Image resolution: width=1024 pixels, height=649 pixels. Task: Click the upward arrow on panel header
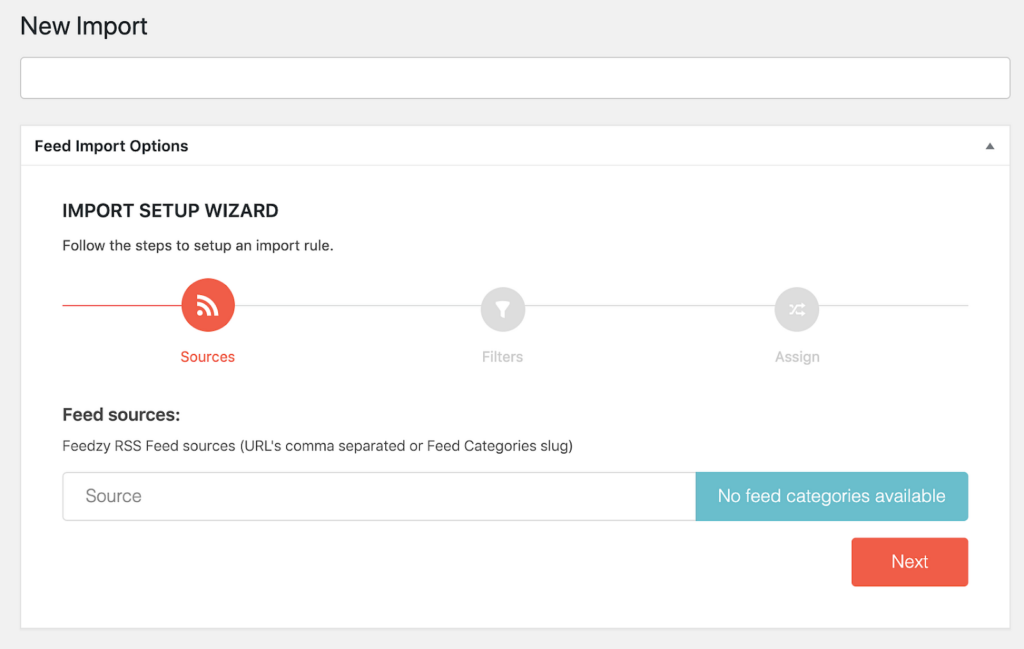[990, 145]
